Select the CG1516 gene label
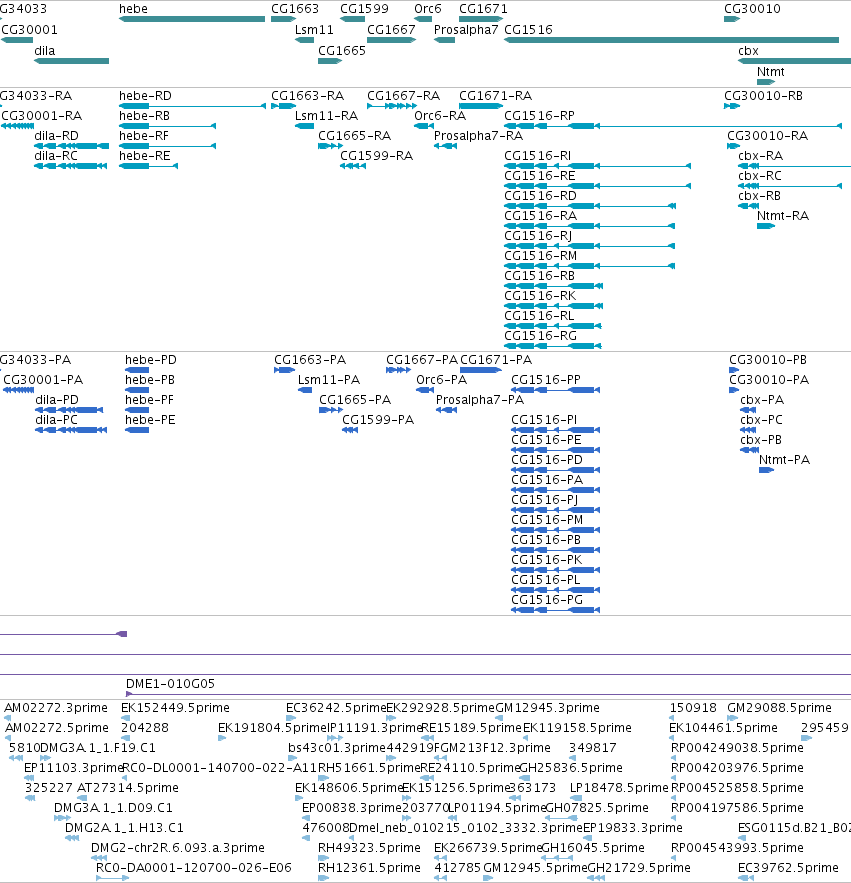851x883 pixels. point(528,30)
